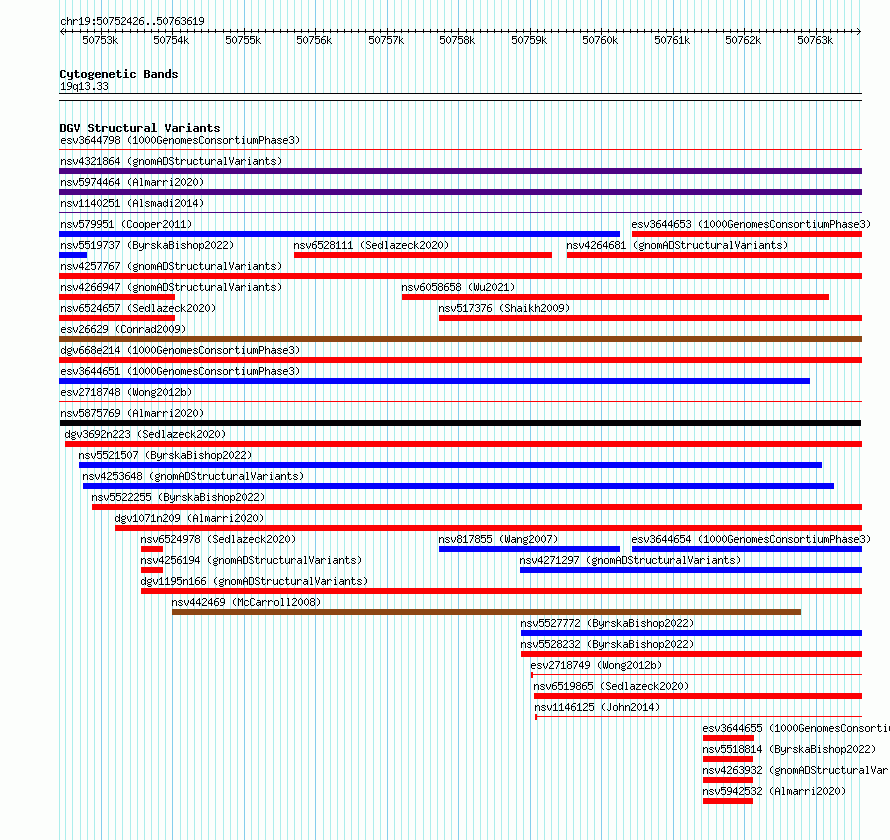The image size is (890, 840).
Task: Select the dgv668e214 variant label
Action: coord(180,350)
